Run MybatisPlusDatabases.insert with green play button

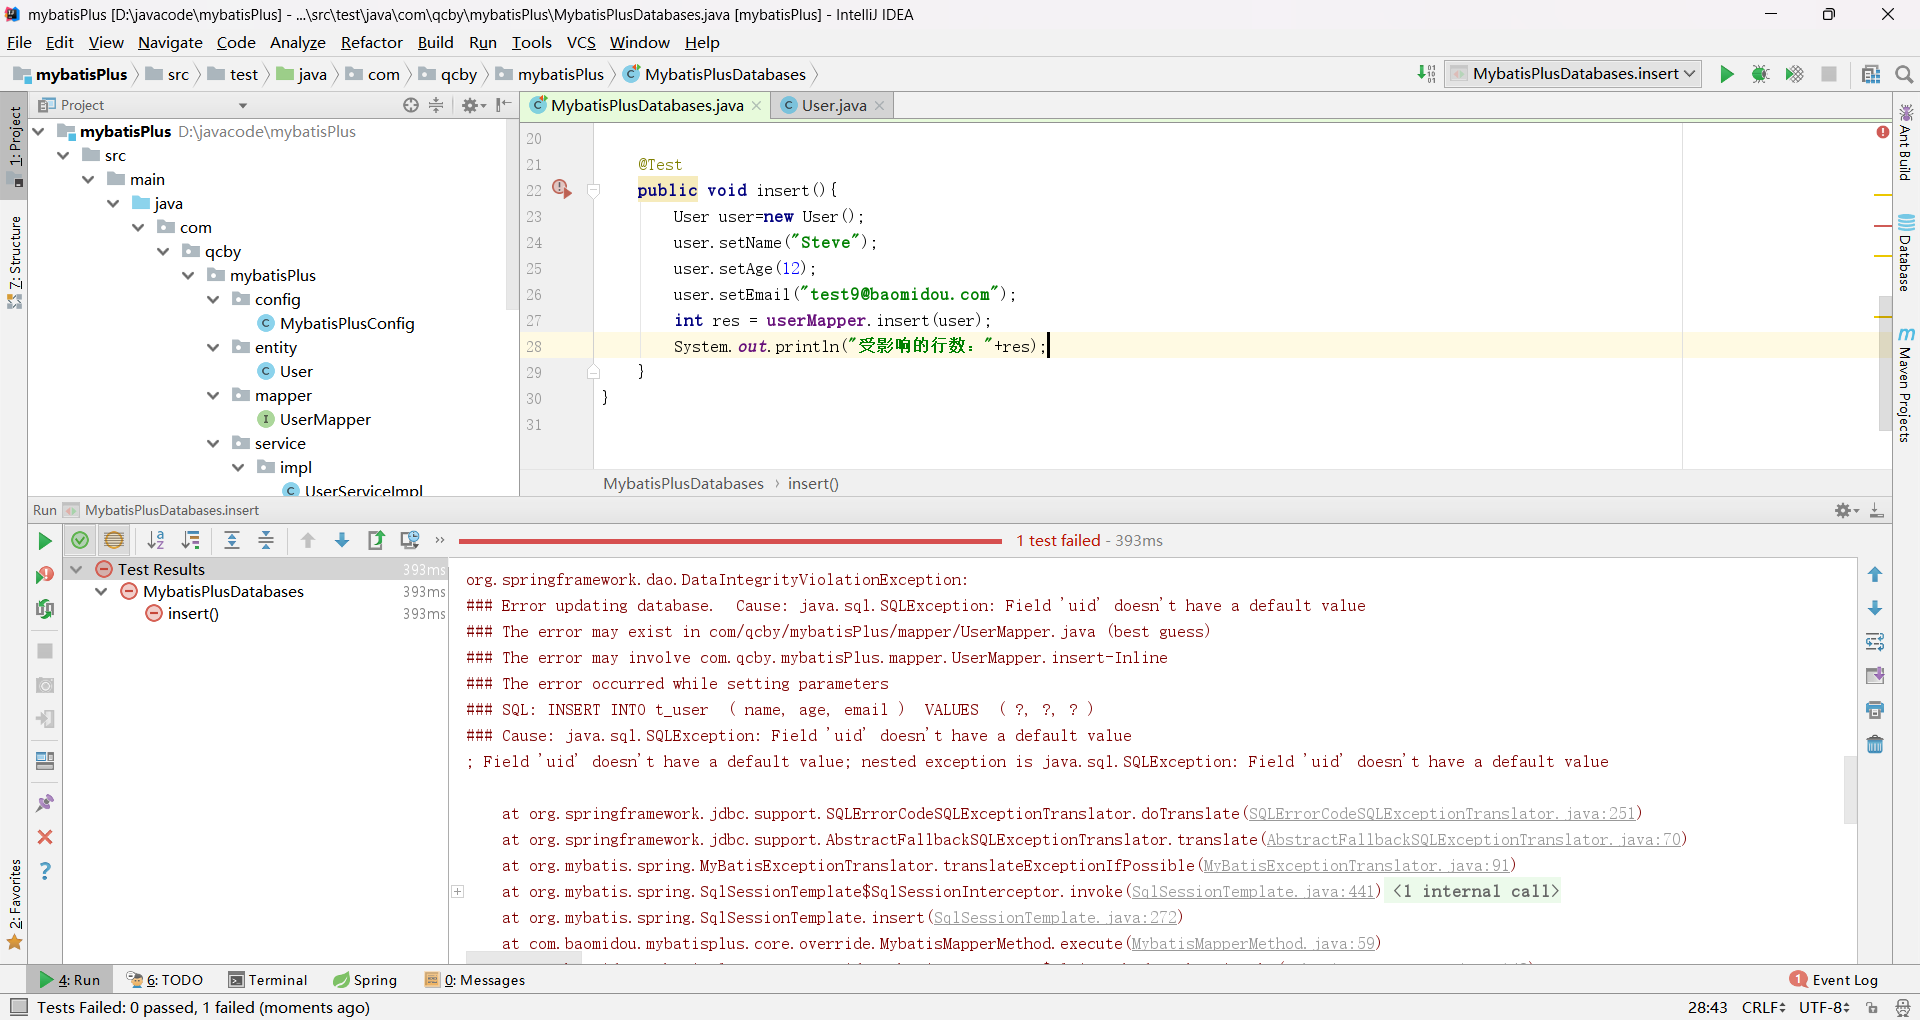coord(1727,74)
